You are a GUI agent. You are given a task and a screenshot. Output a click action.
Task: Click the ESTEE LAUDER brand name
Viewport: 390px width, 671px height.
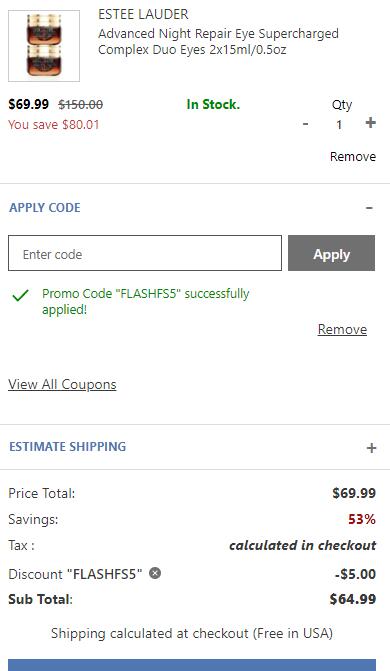pyautogui.click(x=143, y=14)
